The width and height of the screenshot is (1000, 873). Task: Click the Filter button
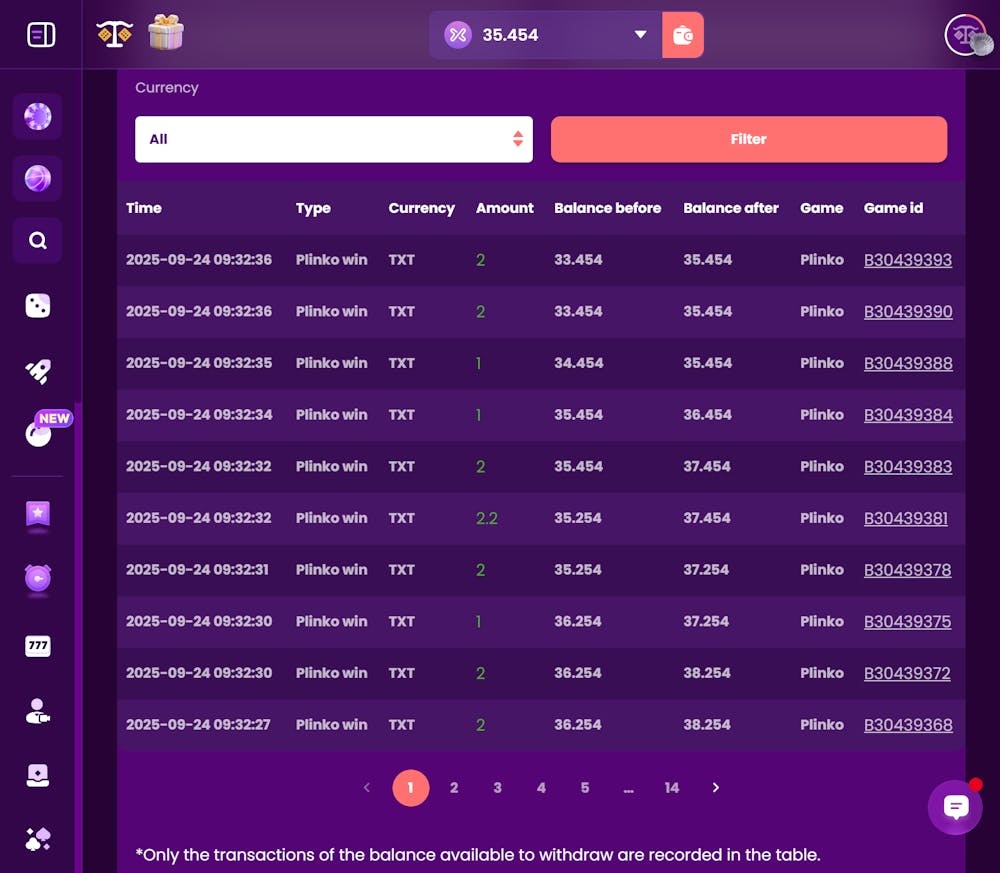749,139
